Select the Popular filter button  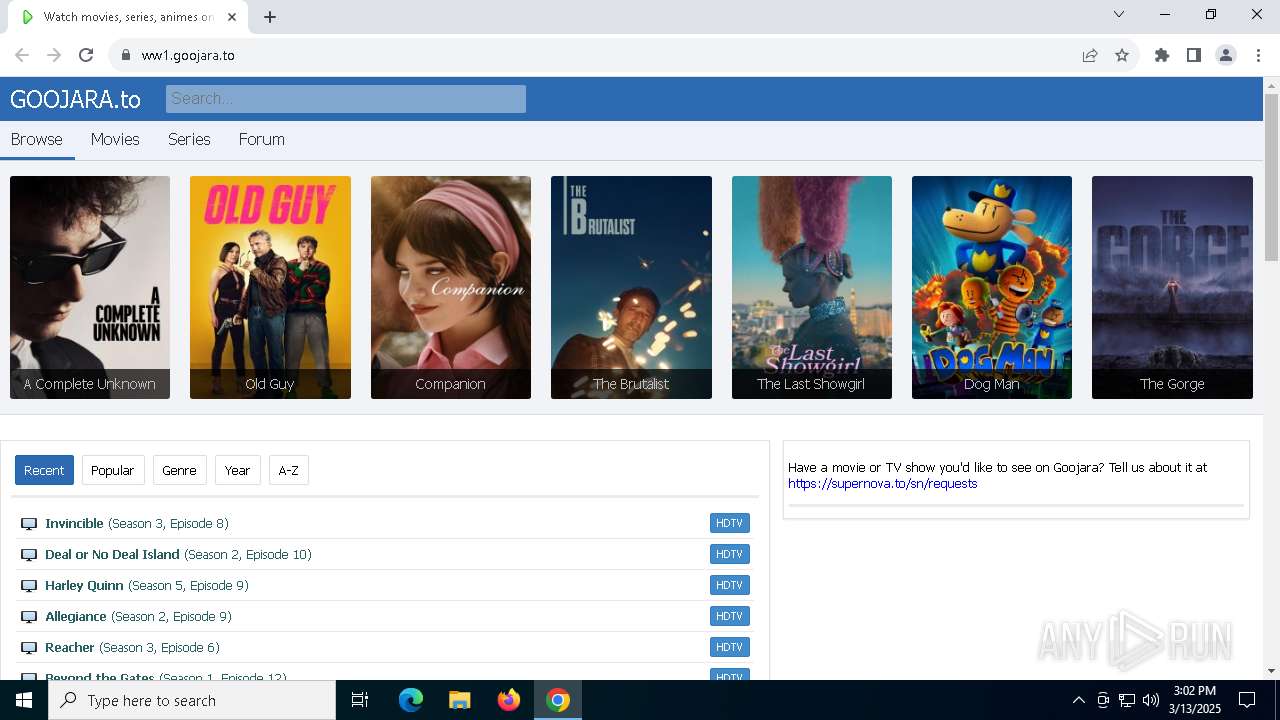(x=113, y=470)
